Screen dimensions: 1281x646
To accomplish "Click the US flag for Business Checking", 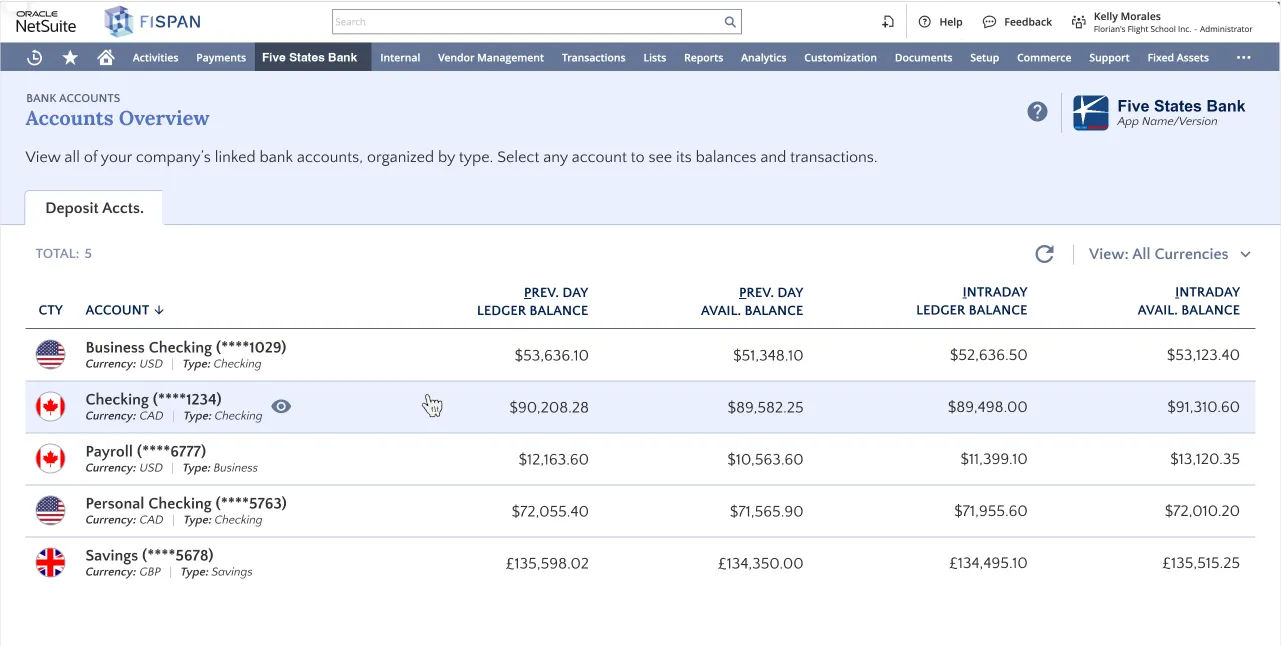I will [x=50, y=355].
